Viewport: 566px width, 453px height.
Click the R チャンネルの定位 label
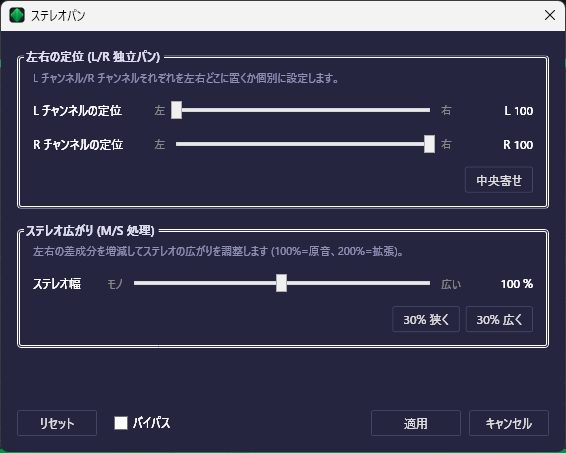click(x=78, y=144)
